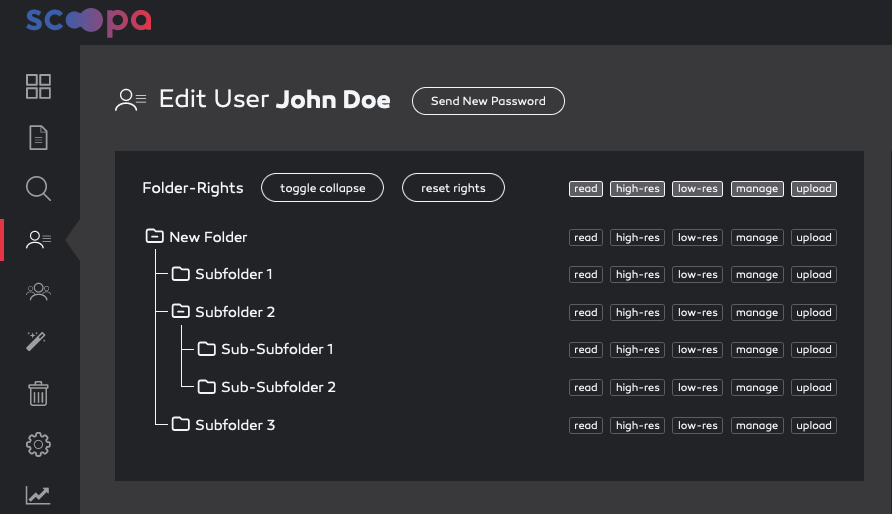Image resolution: width=892 pixels, height=514 pixels.
Task: Toggle read right for Sub-Subfolder 1
Action: tap(585, 350)
